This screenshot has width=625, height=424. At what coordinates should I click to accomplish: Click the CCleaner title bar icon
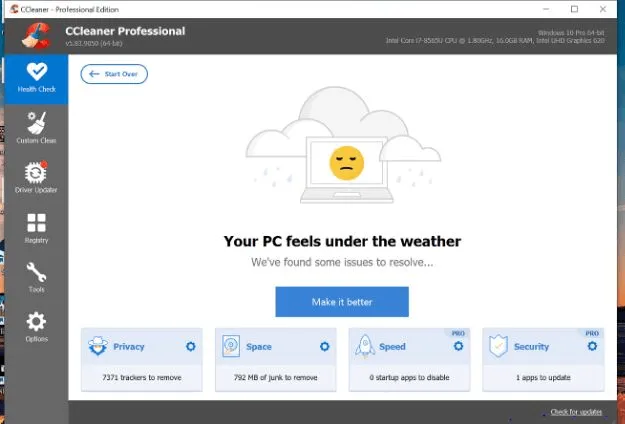point(14,9)
